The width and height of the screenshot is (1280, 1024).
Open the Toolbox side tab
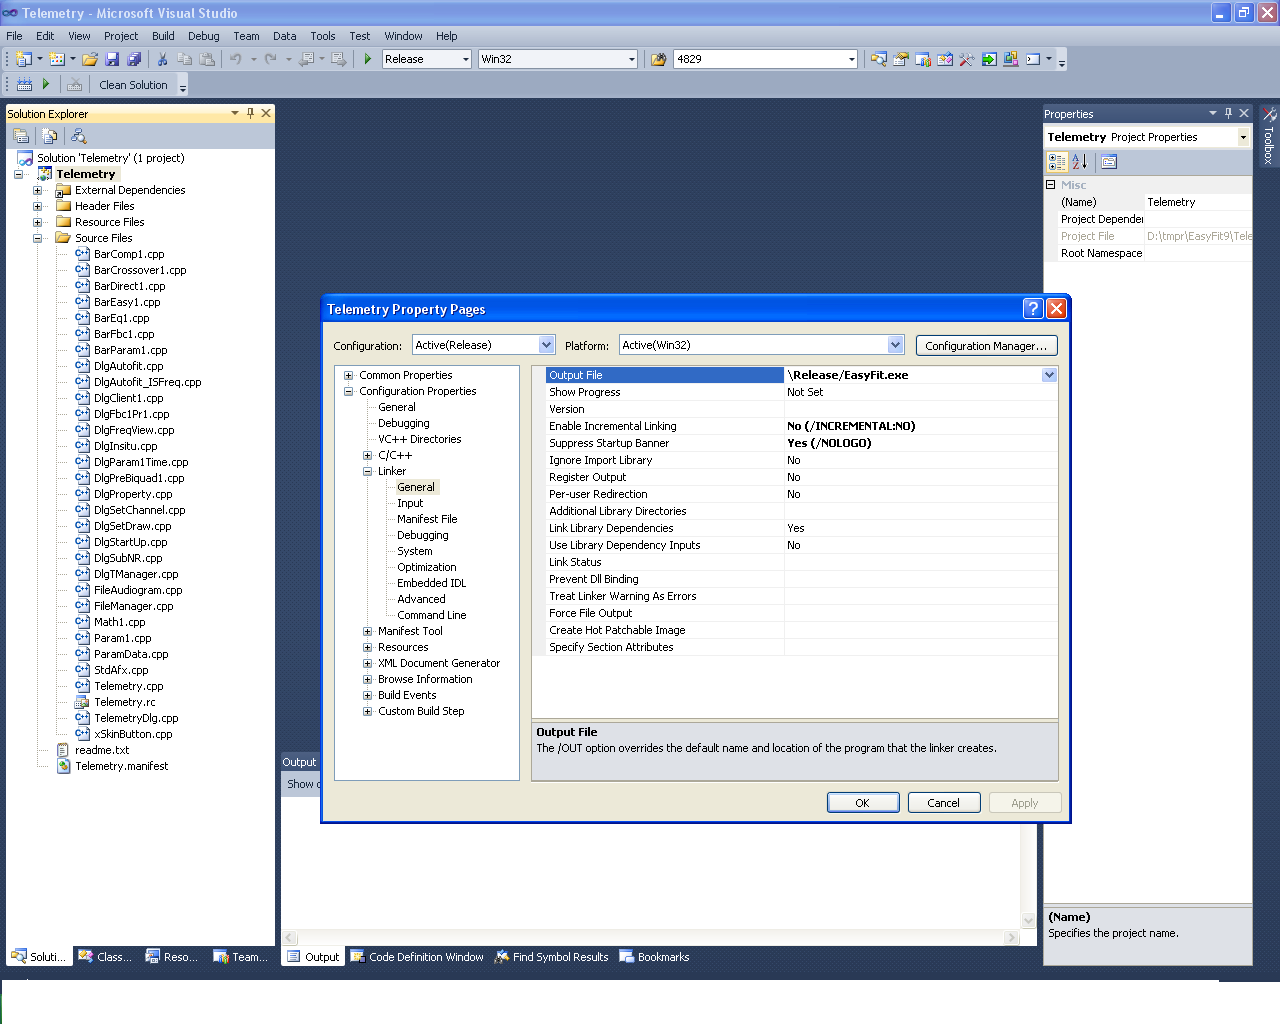(x=1269, y=137)
